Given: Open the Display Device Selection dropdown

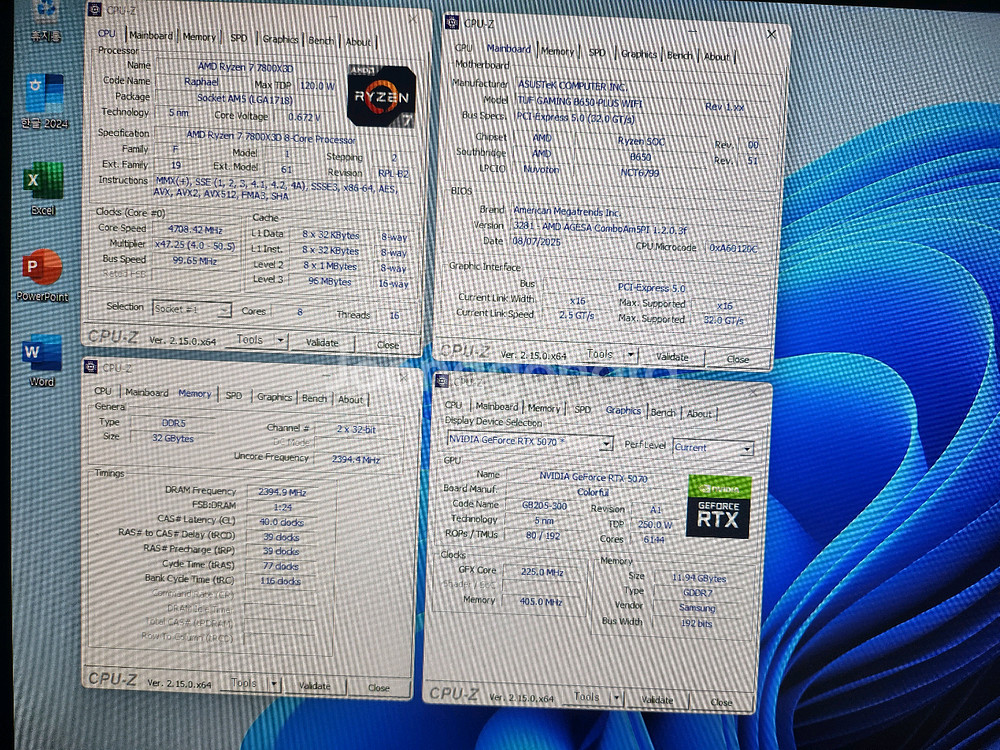Looking at the screenshot, I should coord(529,441).
